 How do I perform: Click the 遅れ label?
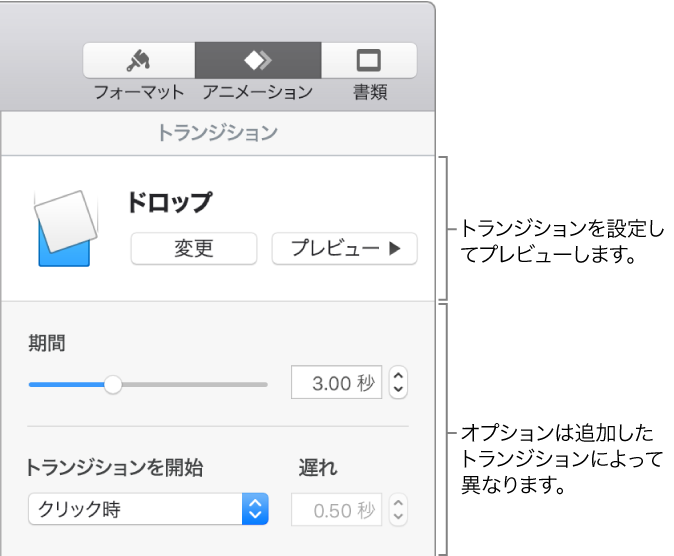click(318, 467)
